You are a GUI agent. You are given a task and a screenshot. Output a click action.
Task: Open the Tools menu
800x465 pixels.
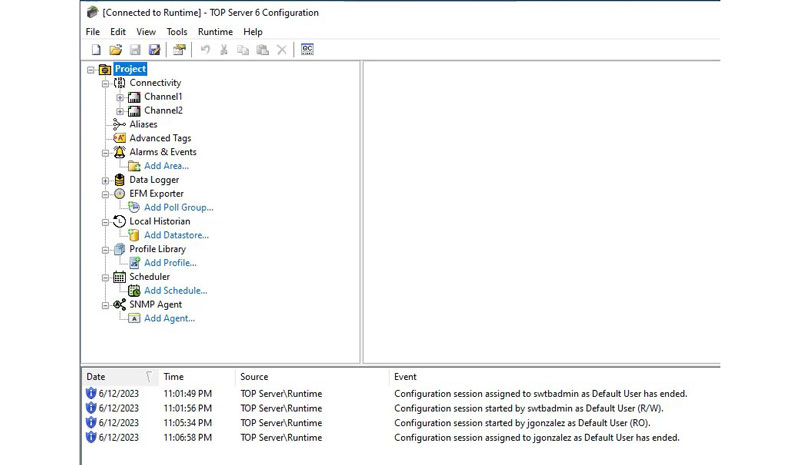coord(176,32)
